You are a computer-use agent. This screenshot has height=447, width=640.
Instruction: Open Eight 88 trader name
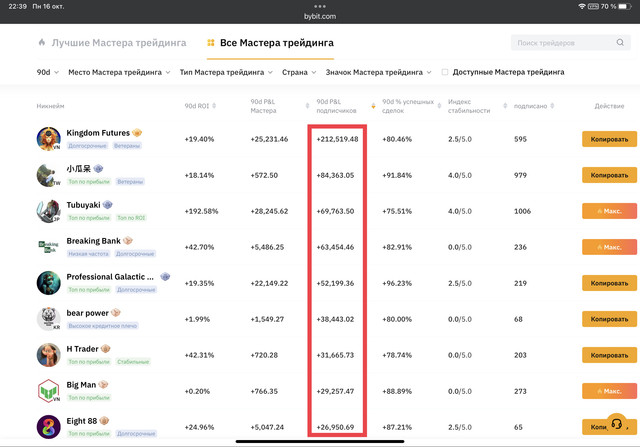(82, 421)
